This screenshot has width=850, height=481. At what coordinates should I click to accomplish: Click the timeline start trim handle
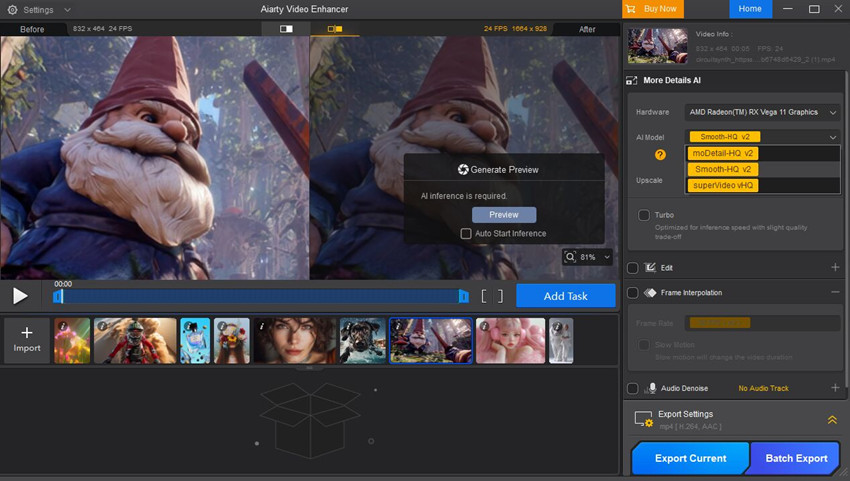click(x=58, y=296)
